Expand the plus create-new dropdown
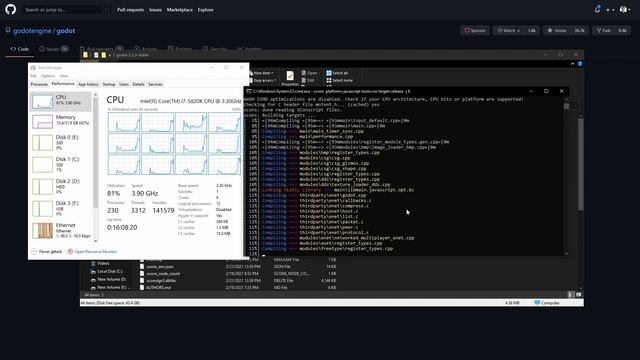Image resolution: width=640 pixels, height=360 pixels. pos(610,10)
